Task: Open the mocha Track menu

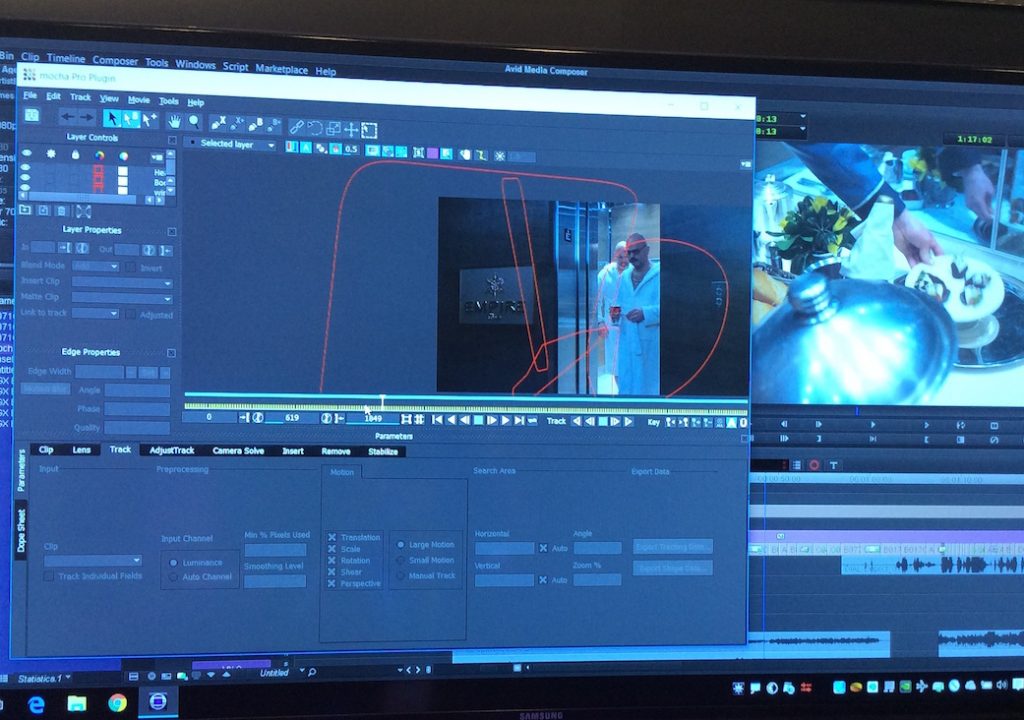Action: click(x=80, y=97)
